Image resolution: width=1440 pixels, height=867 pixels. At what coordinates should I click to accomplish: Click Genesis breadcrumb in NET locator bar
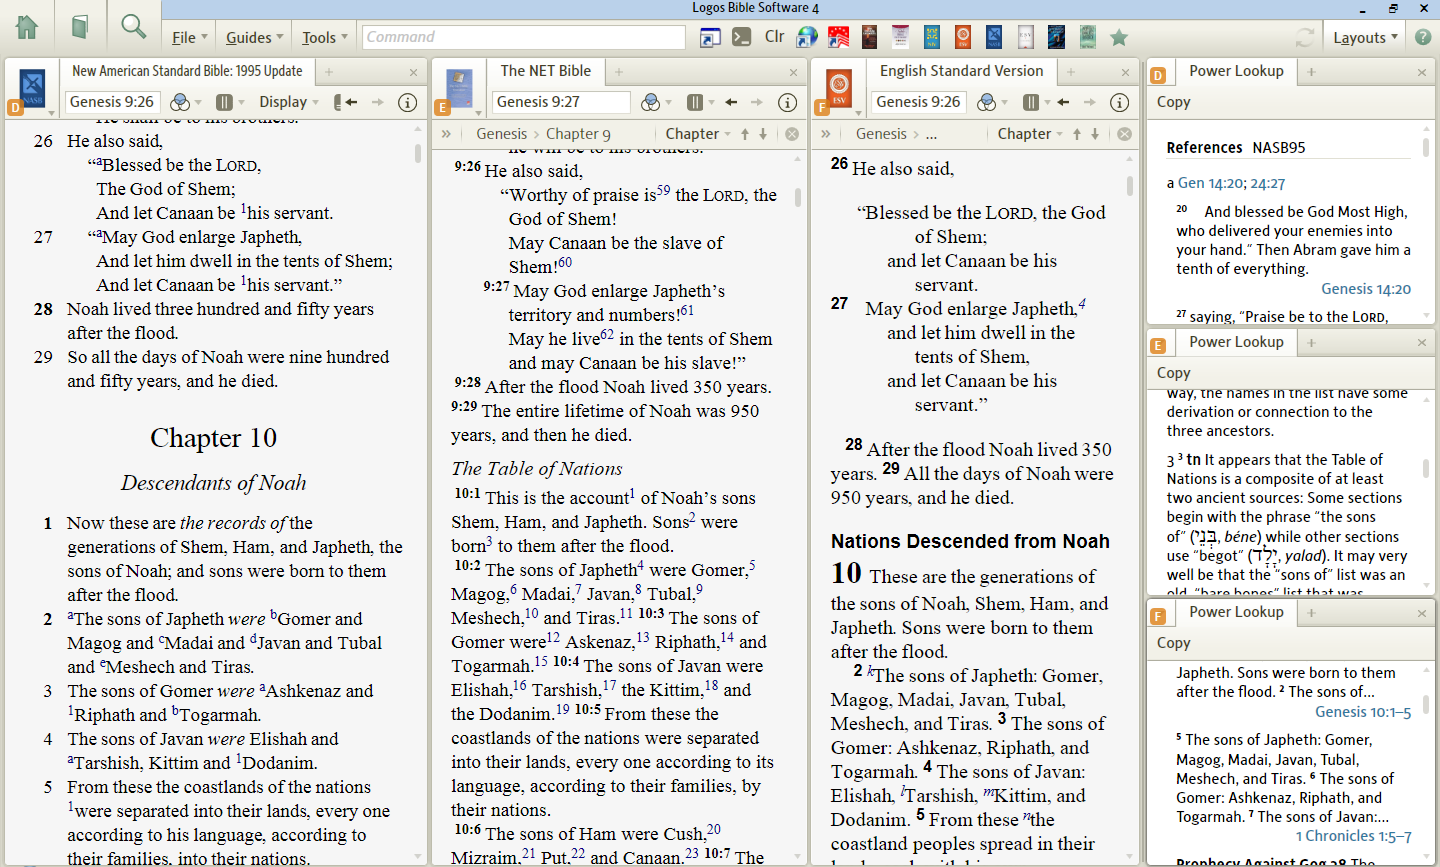[501, 134]
